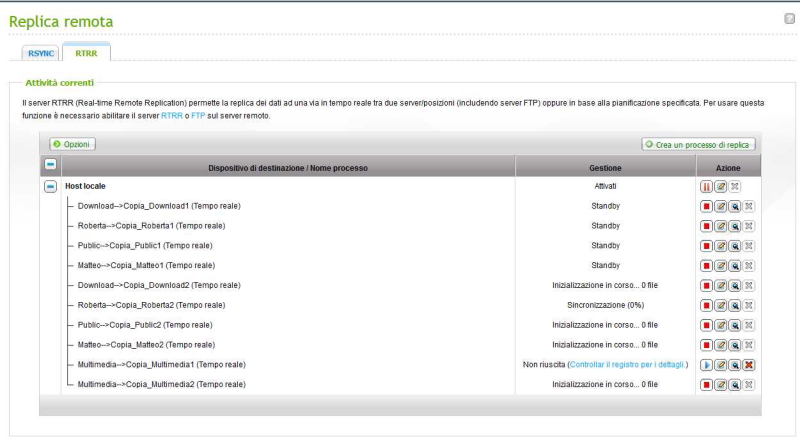View logs for Matteo-->Copia_Matteo2 job
Image resolution: width=800 pixels, height=437 pixels.
pos(734,345)
